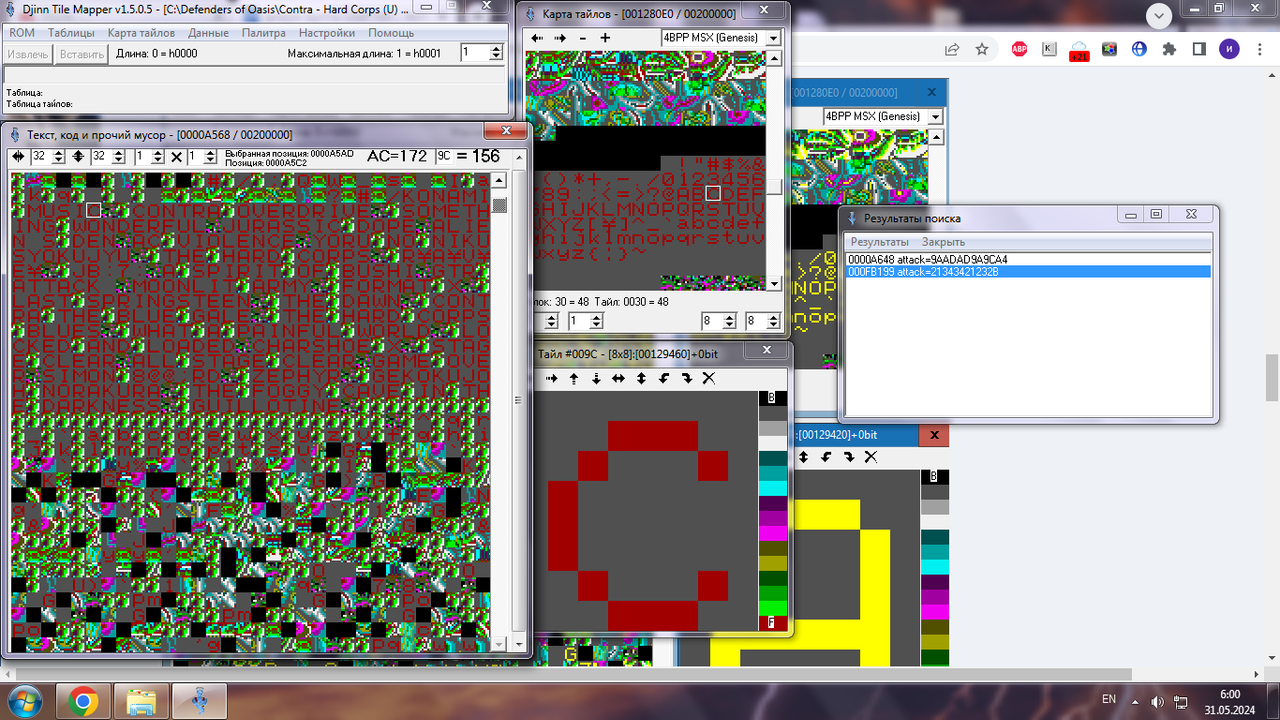Viewport: 1280px width, 720px height.
Task: Open the Настройки menu
Action: [x=327, y=33]
